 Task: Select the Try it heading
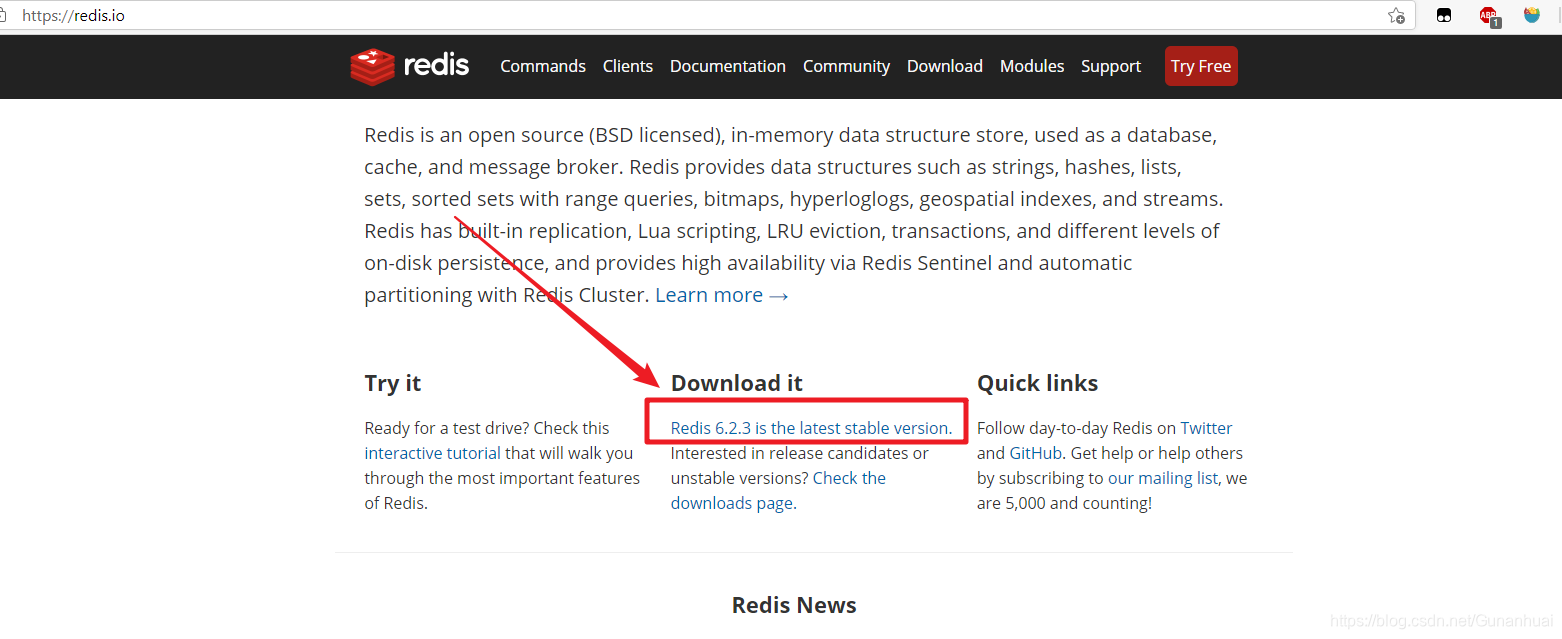pos(393,383)
